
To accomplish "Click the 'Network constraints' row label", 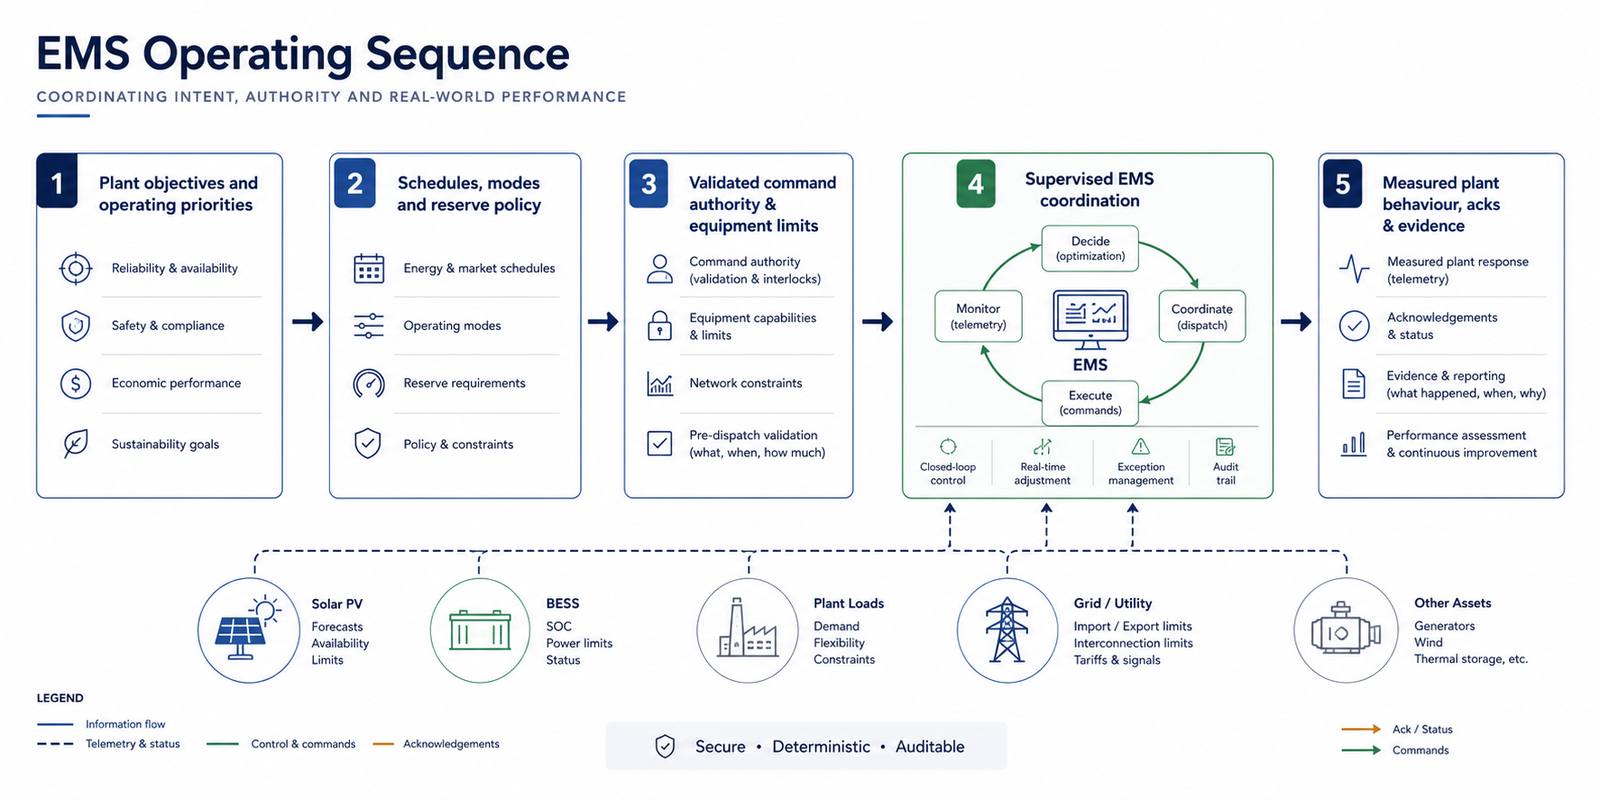I will click(x=746, y=383).
